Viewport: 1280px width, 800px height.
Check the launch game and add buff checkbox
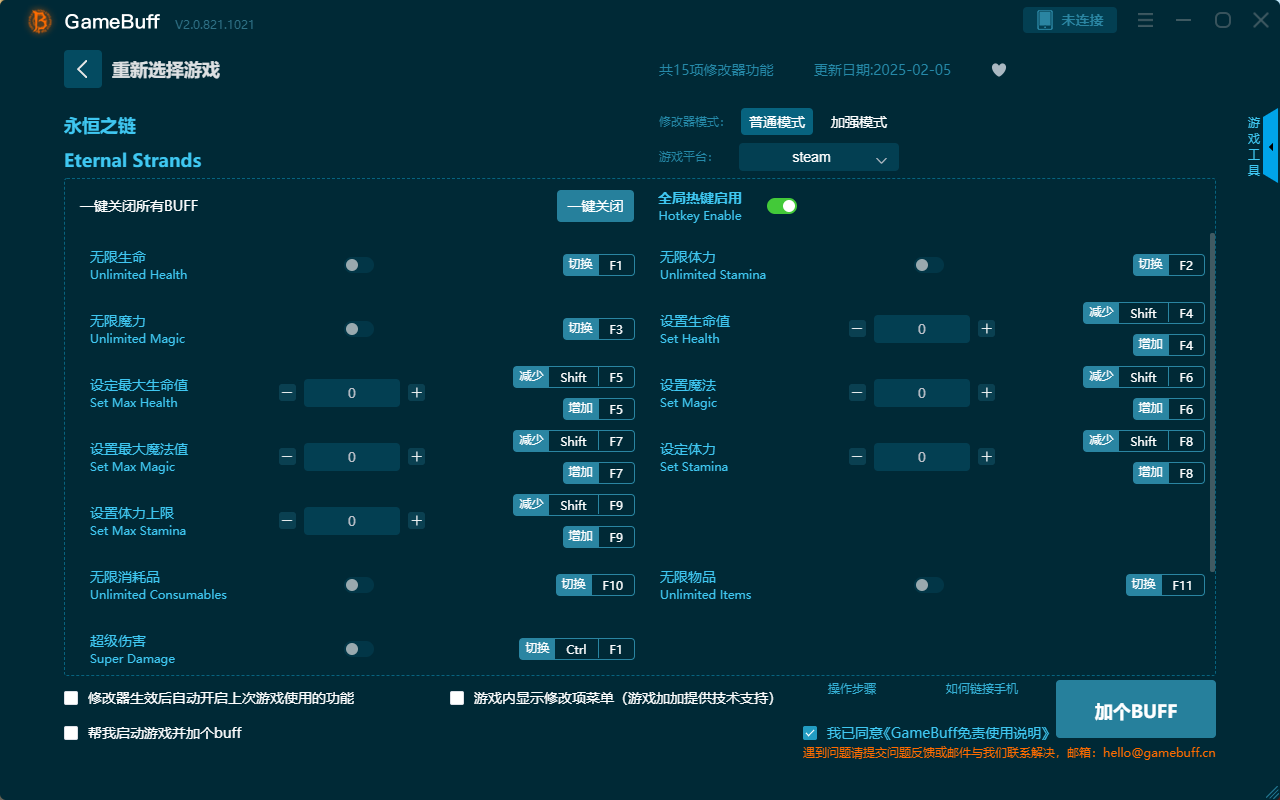tap(71, 733)
